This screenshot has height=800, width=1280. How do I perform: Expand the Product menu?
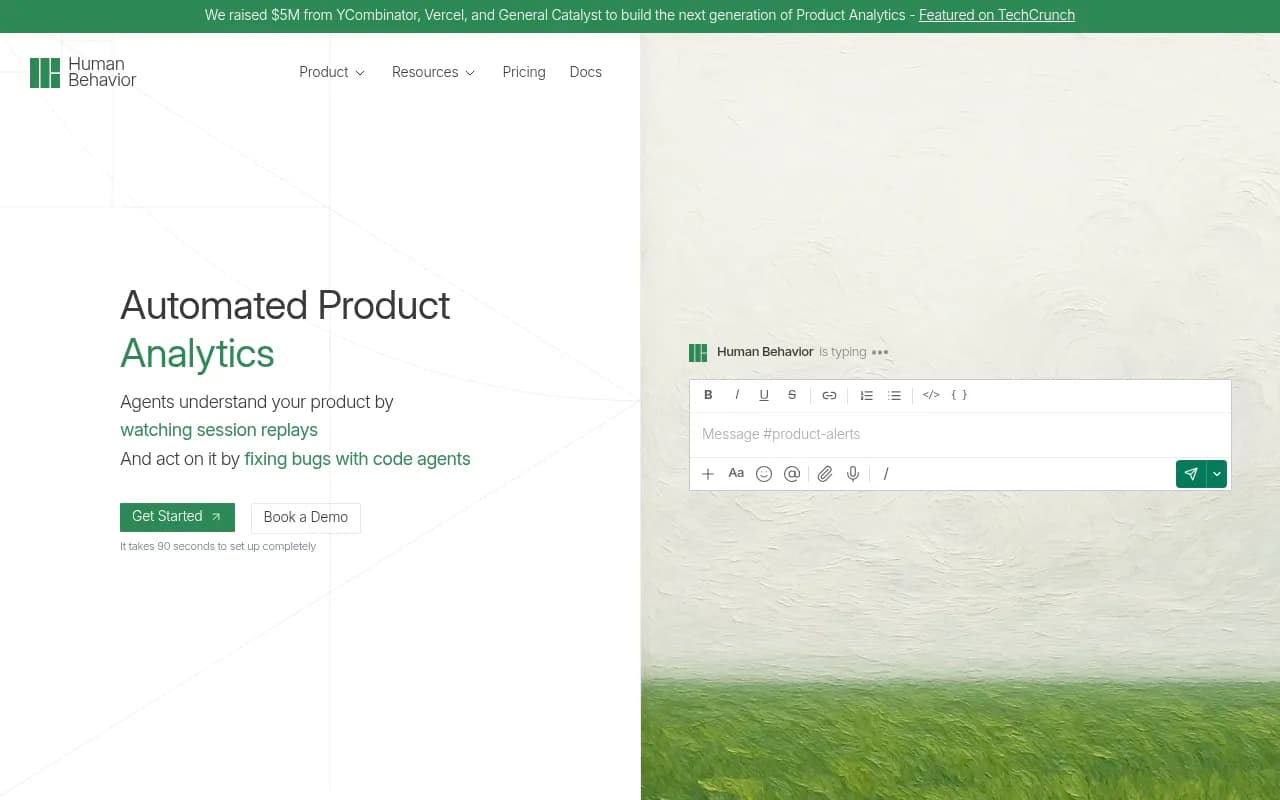(x=332, y=72)
